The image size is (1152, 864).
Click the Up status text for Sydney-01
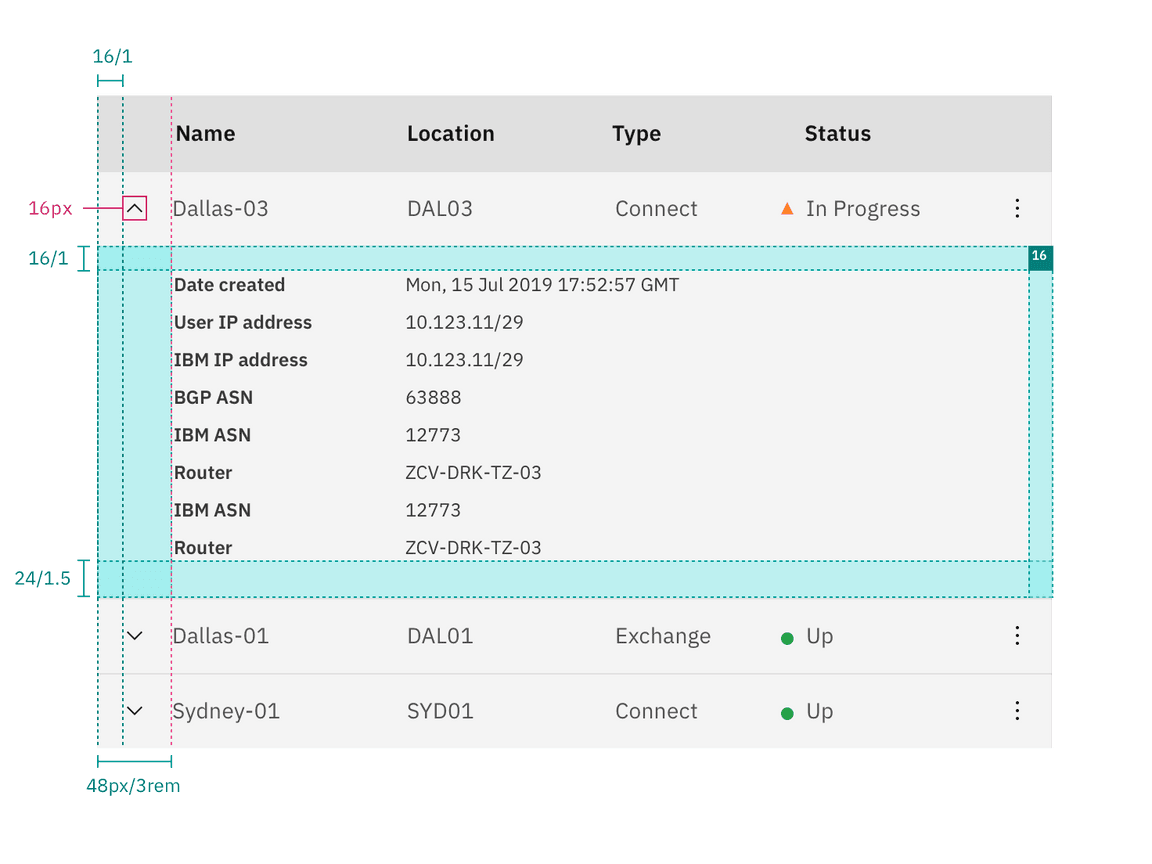[x=819, y=712]
